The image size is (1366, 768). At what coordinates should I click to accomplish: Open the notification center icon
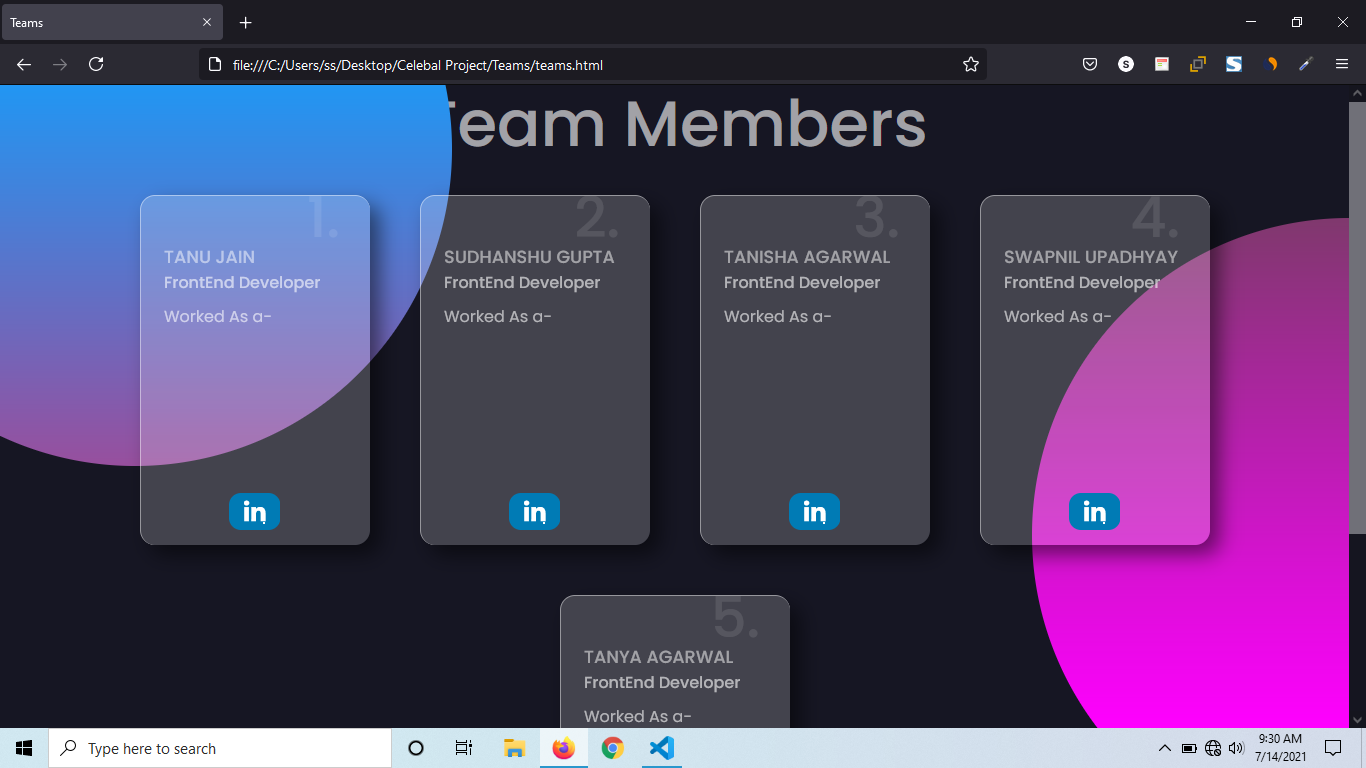point(1332,748)
